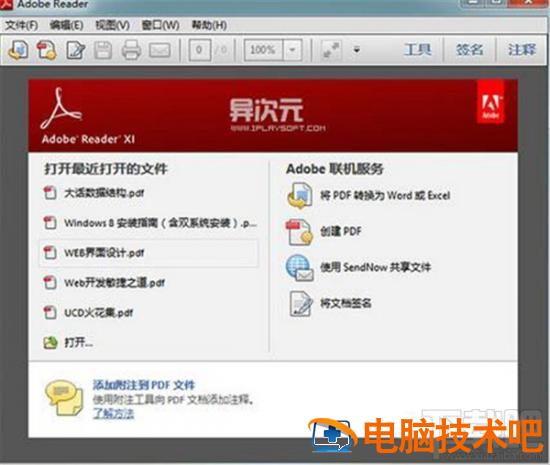Click the 创建 PDF service icon

300,231
